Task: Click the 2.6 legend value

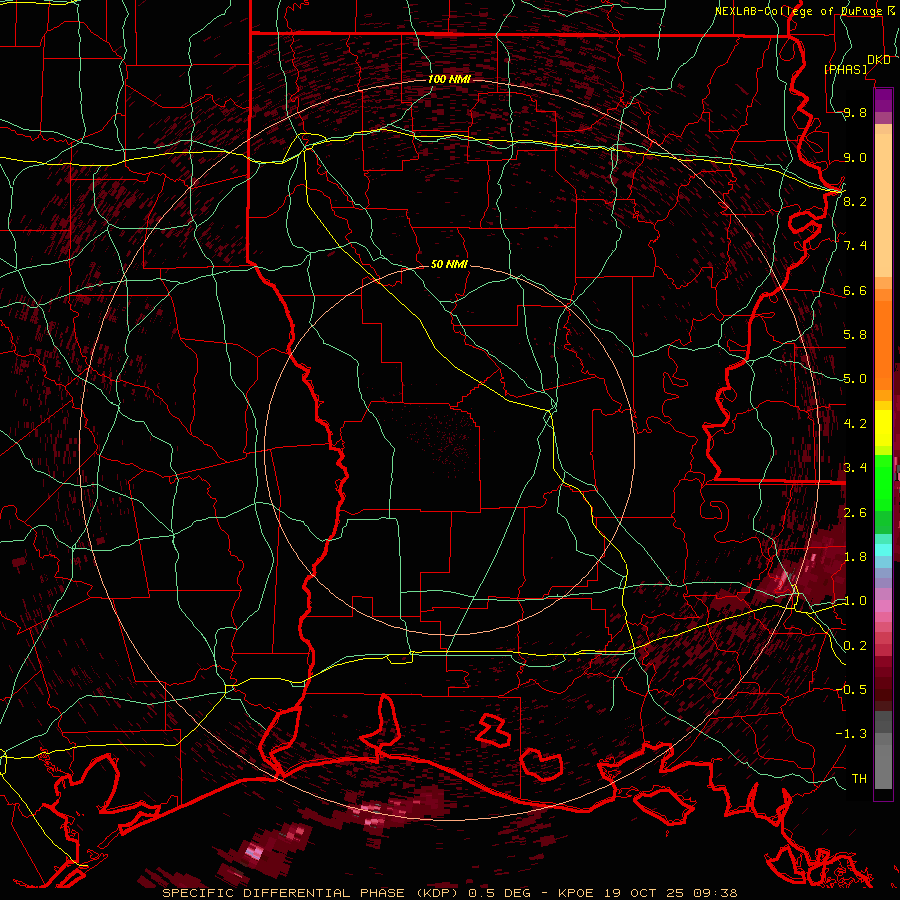Action: (x=855, y=512)
